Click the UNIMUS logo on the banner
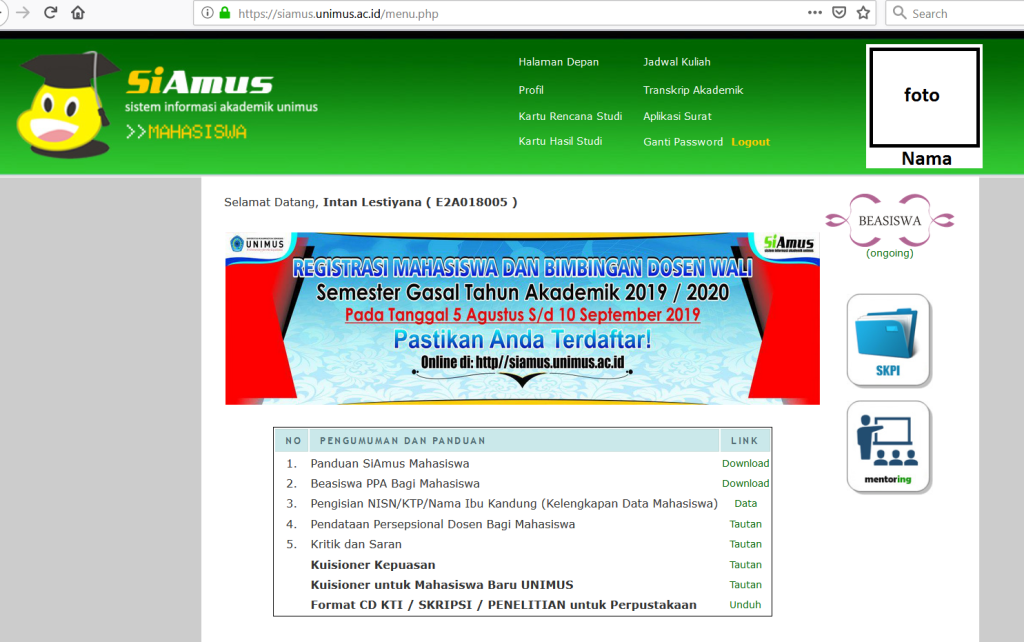Viewport: 1024px width, 642px height. [x=258, y=244]
